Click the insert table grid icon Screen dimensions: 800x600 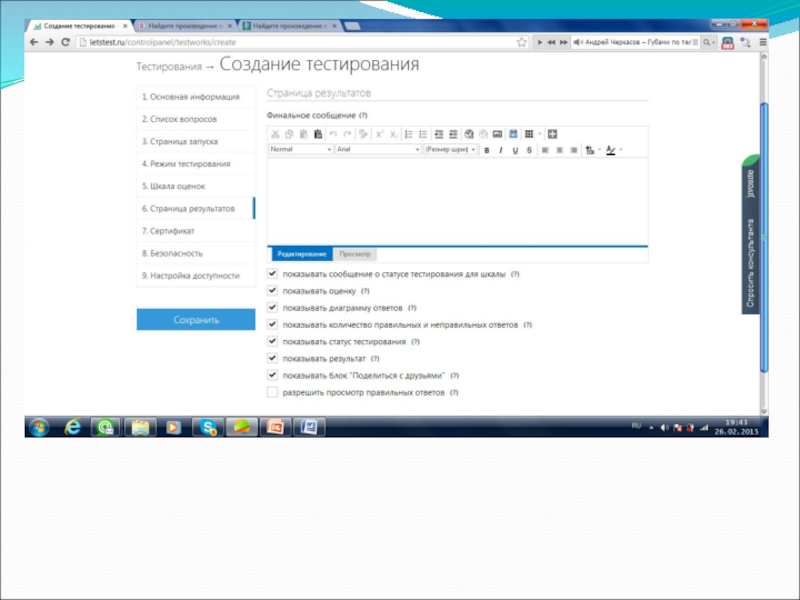click(x=529, y=134)
